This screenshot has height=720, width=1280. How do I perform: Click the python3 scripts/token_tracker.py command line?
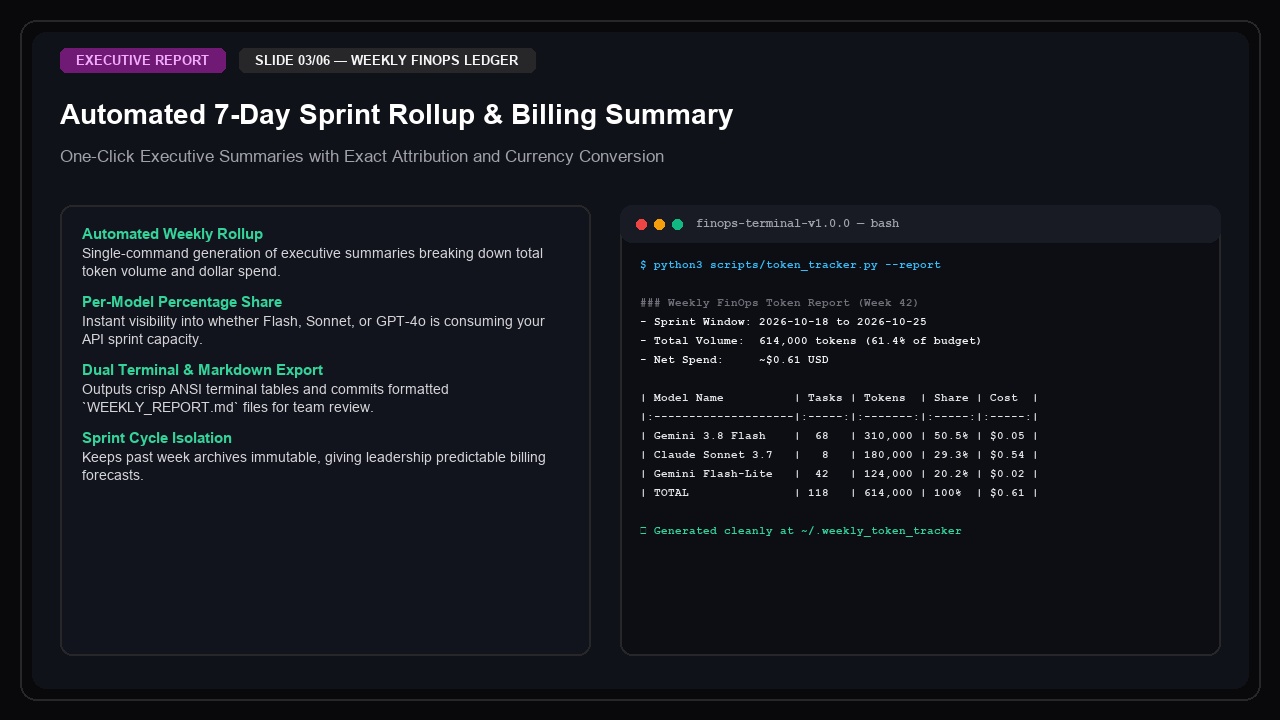click(x=790, y=265)
